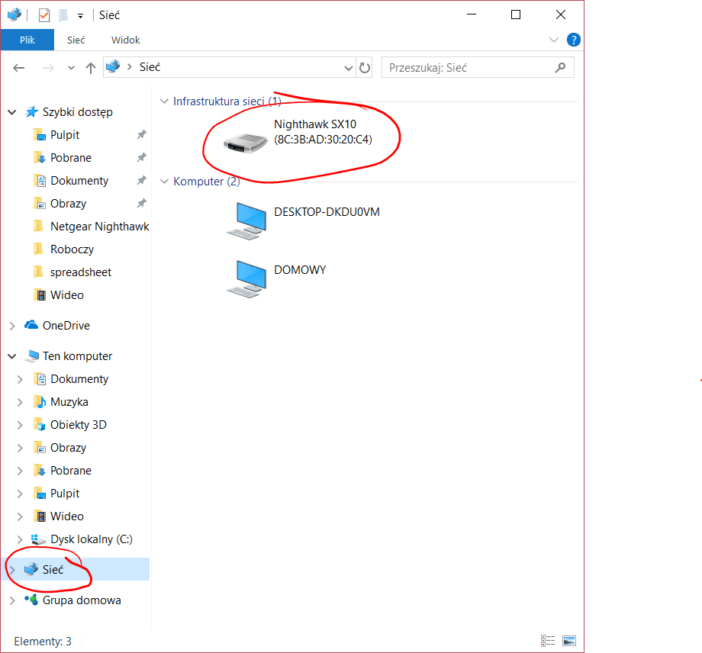Expand the Dysk lokalny (C:) node

point(20,539)
